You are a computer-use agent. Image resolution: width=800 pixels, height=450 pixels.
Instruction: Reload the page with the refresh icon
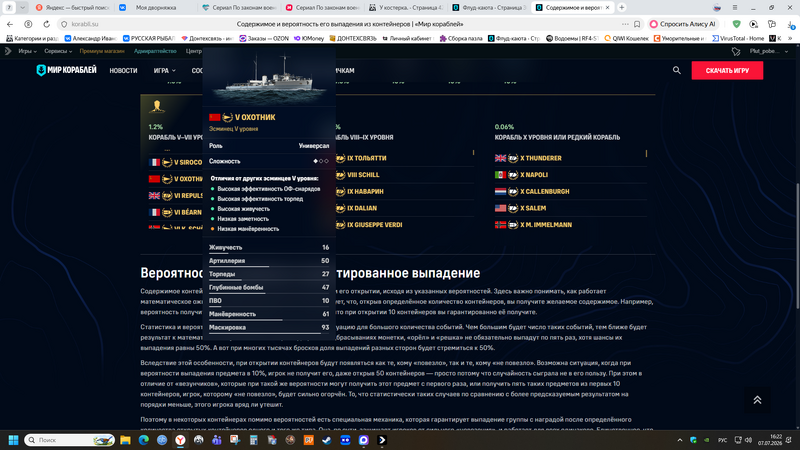tap(46, 24)
